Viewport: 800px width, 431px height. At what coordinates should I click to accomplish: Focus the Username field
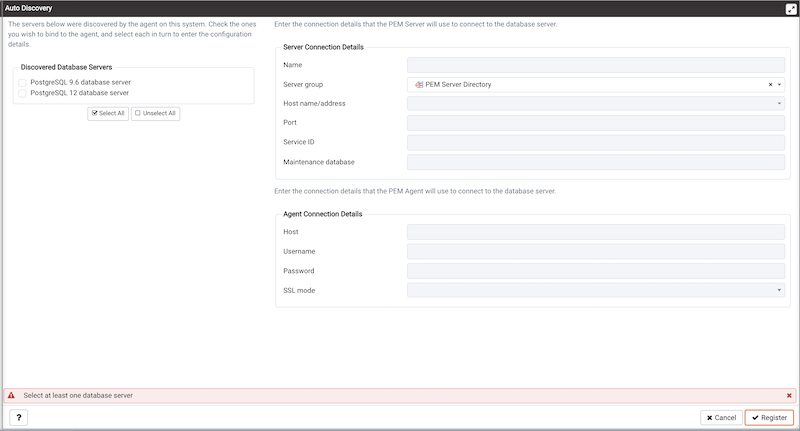tap(596, 251)
